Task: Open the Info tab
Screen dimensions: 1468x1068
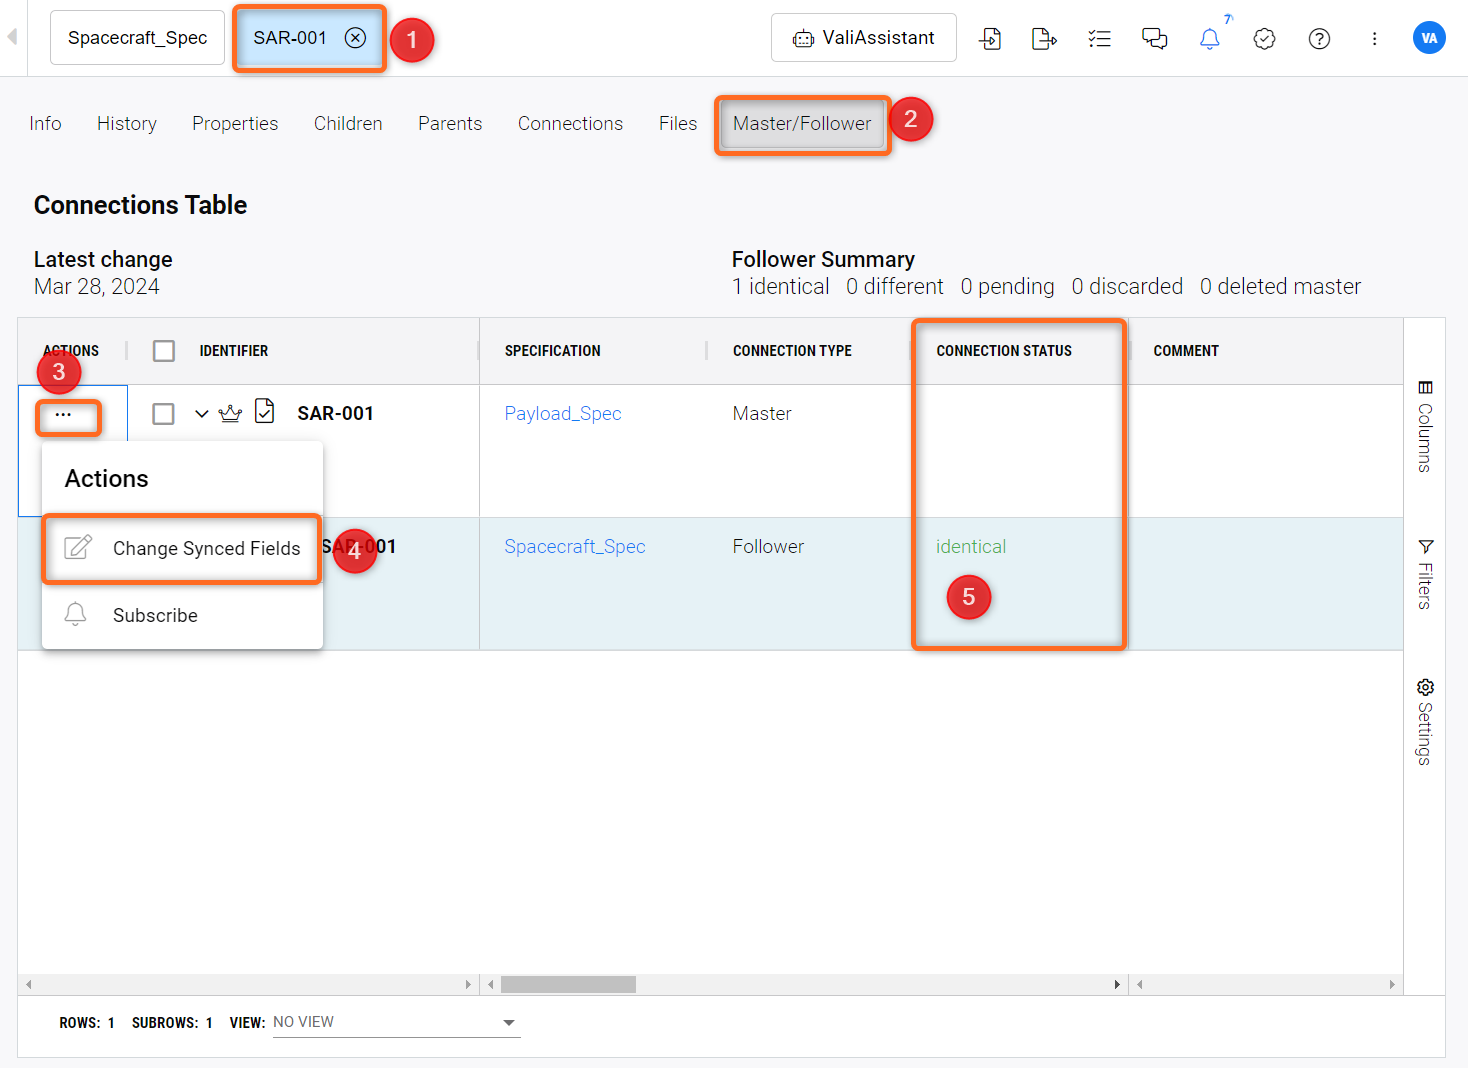Action: click(x=45, y=123)
